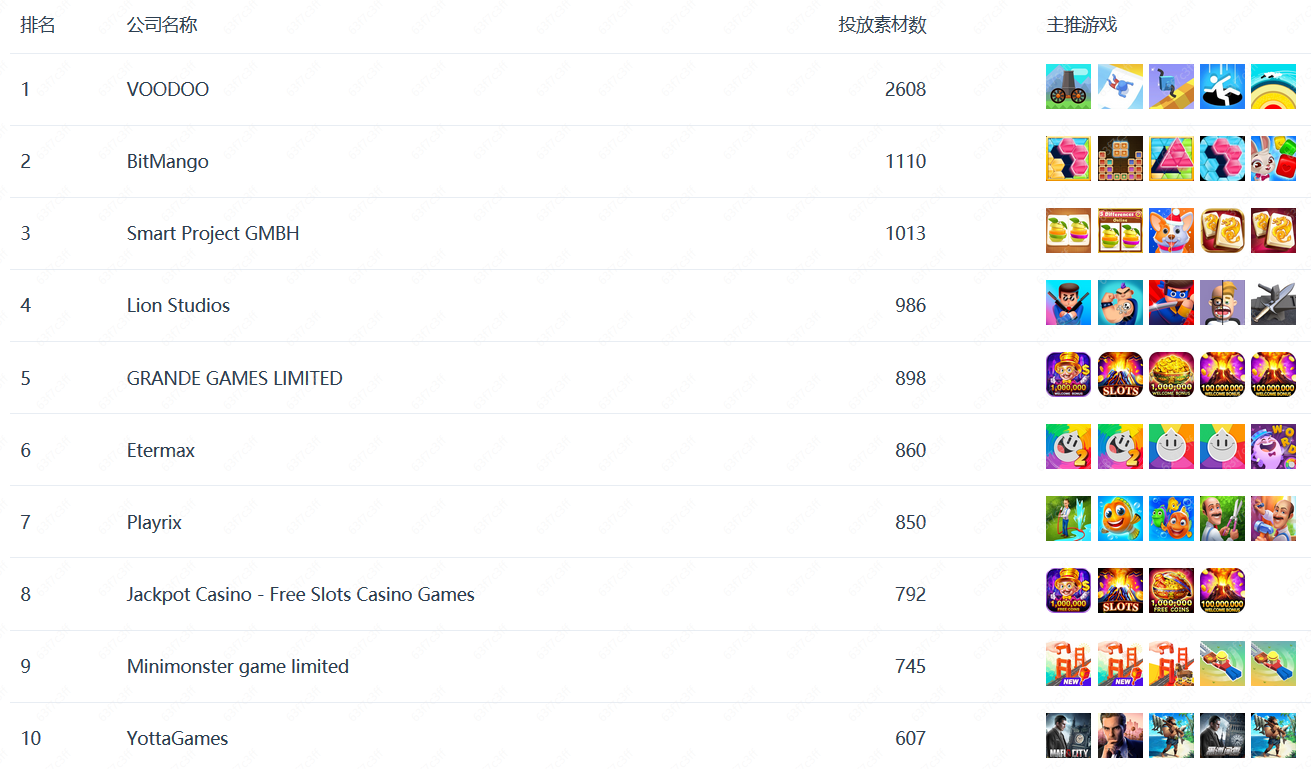The height and width of the screenshot is (769, 1311).
Task: Open the Mafia City game icon
Action: click(x=1068, y=736)
